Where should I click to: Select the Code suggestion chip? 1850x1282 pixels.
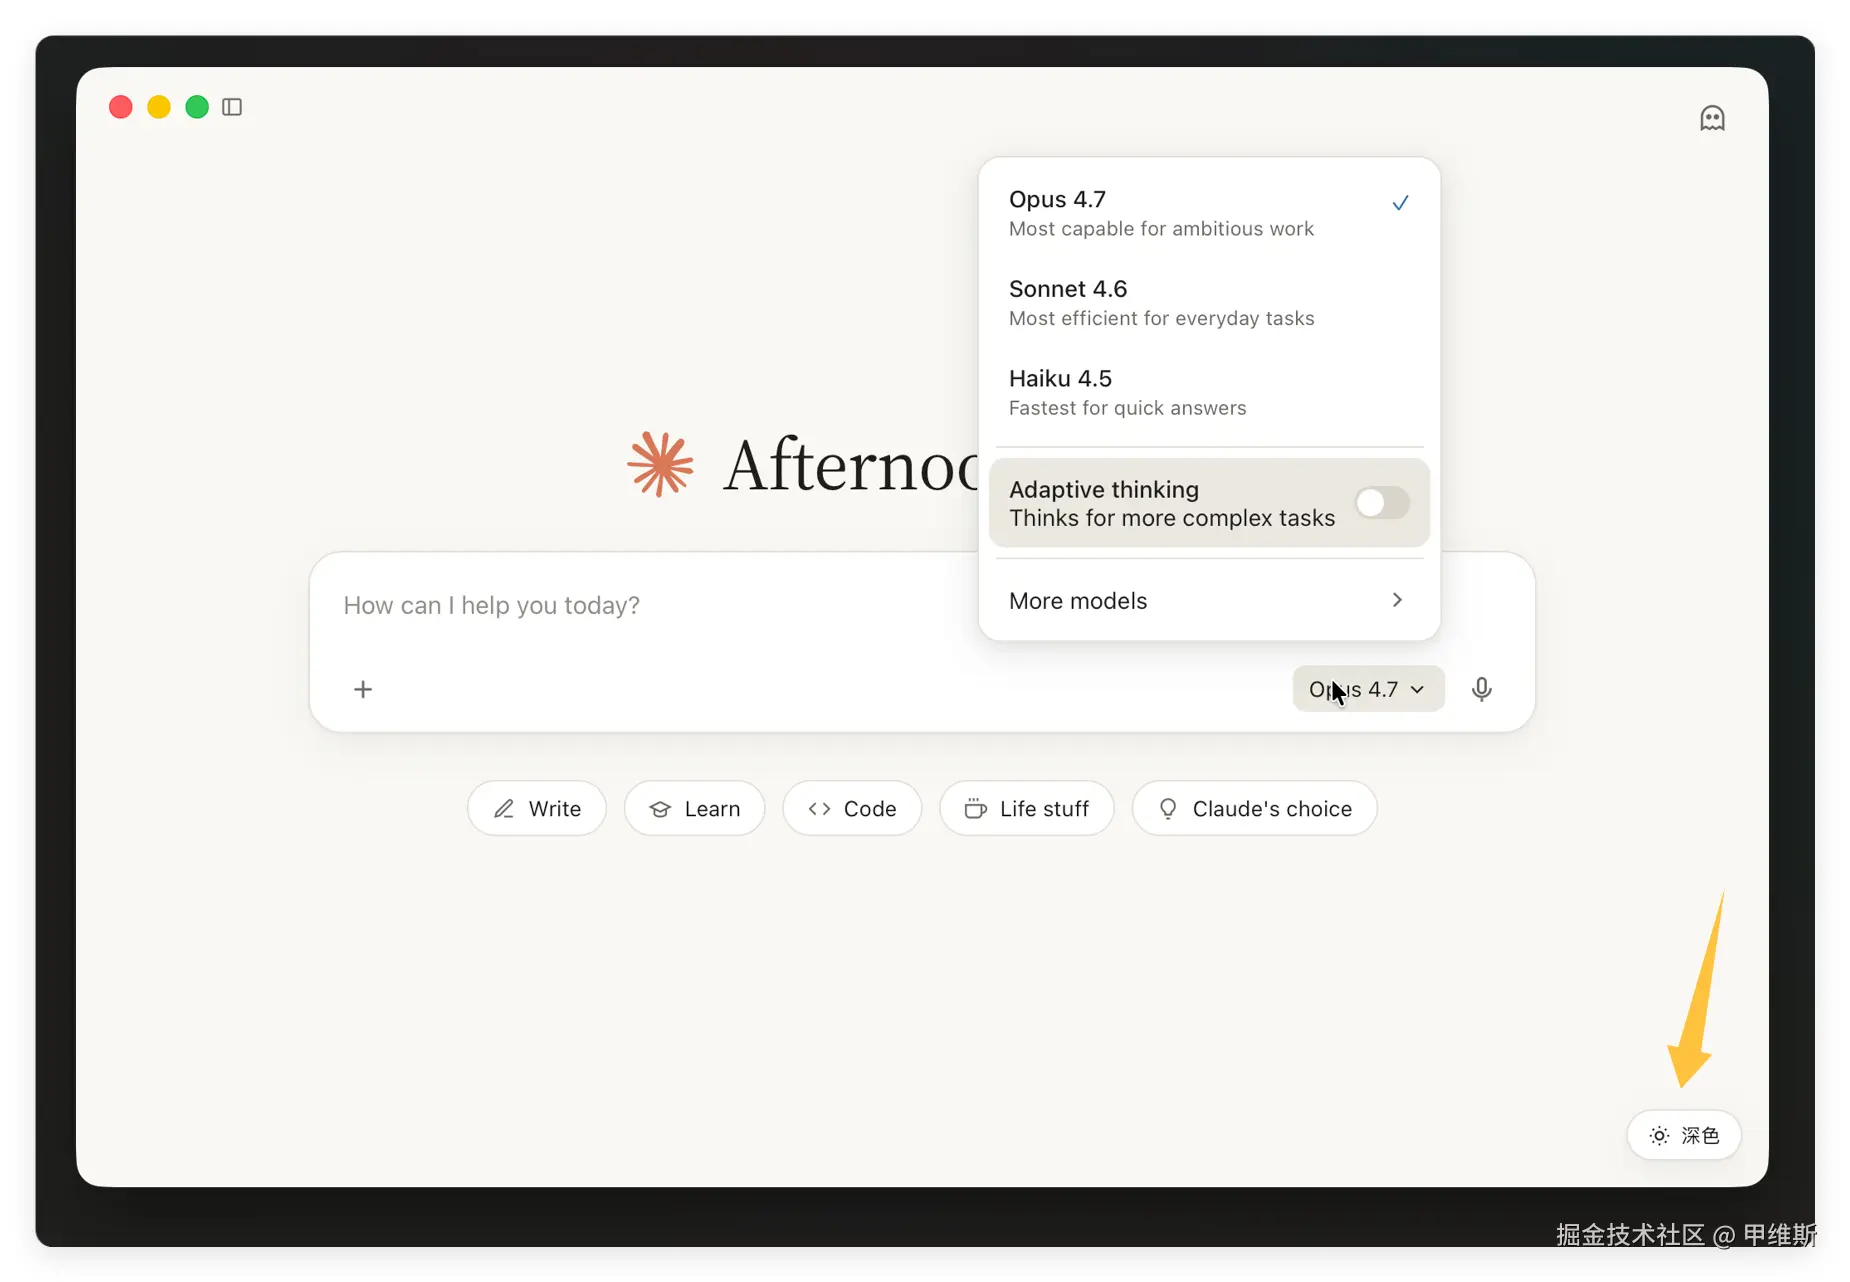click(852, 808)
